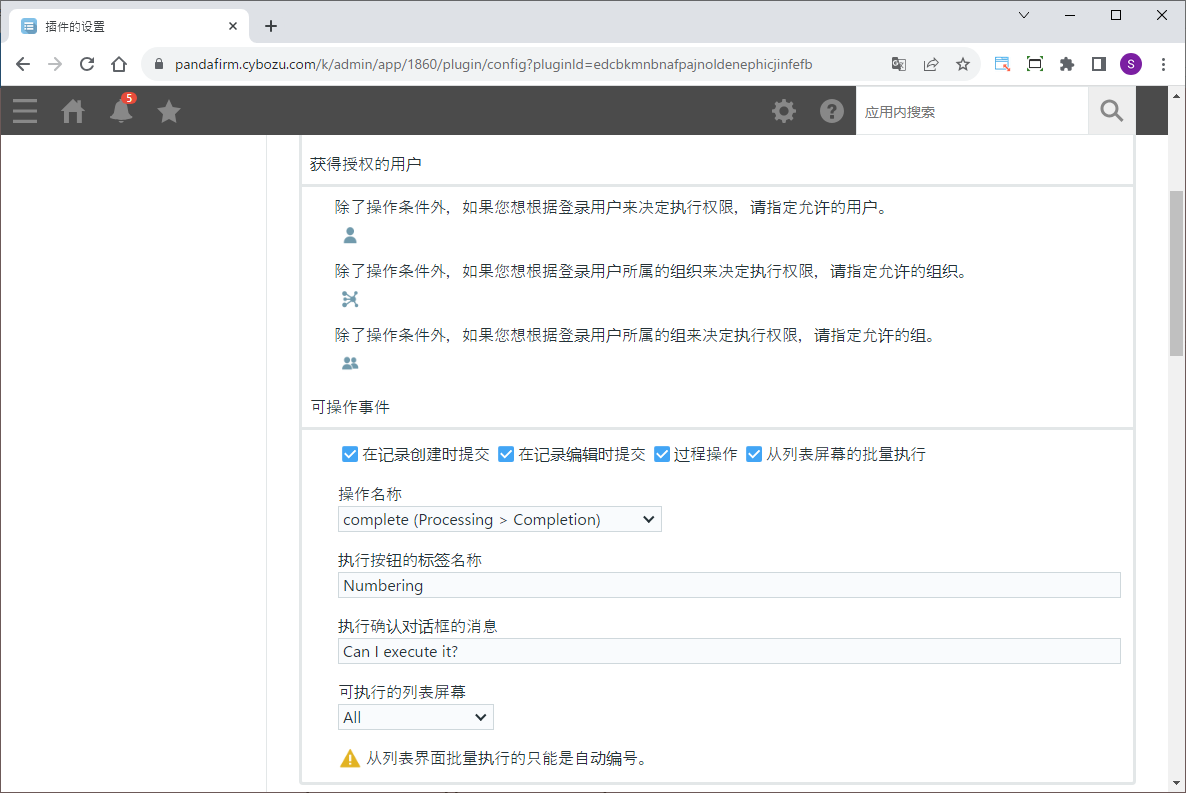The height and width of the screenshot is (793, 1186).
Task: Open notifications bell with 5 badge
Action: pyautogui.click(x=121, y=111)
